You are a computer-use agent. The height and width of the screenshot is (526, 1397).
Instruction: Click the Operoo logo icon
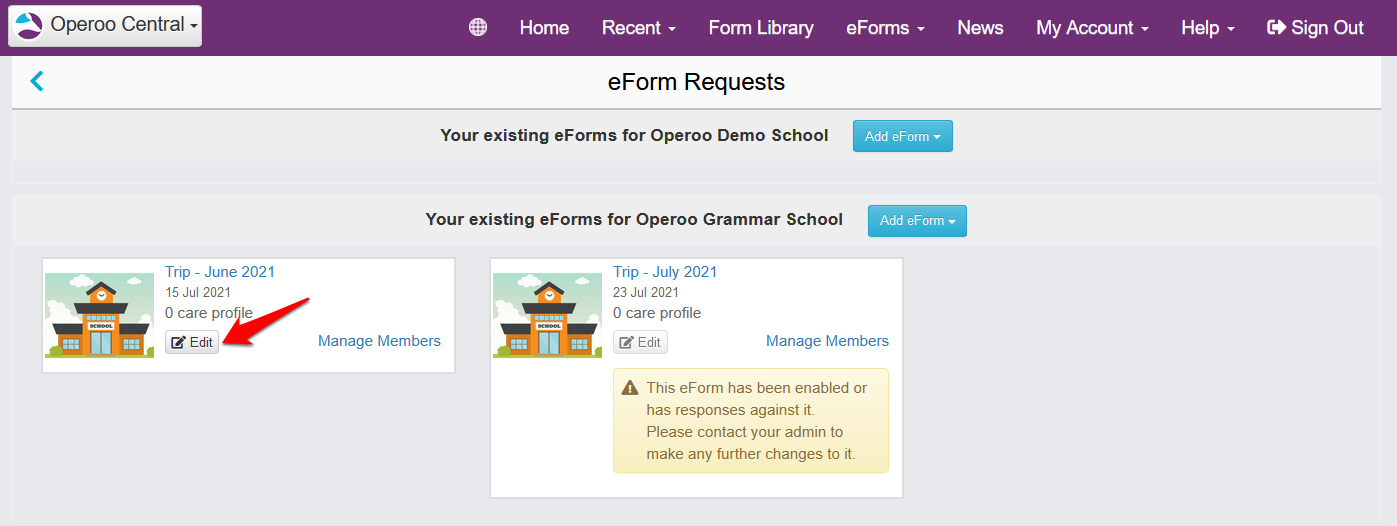29,25
